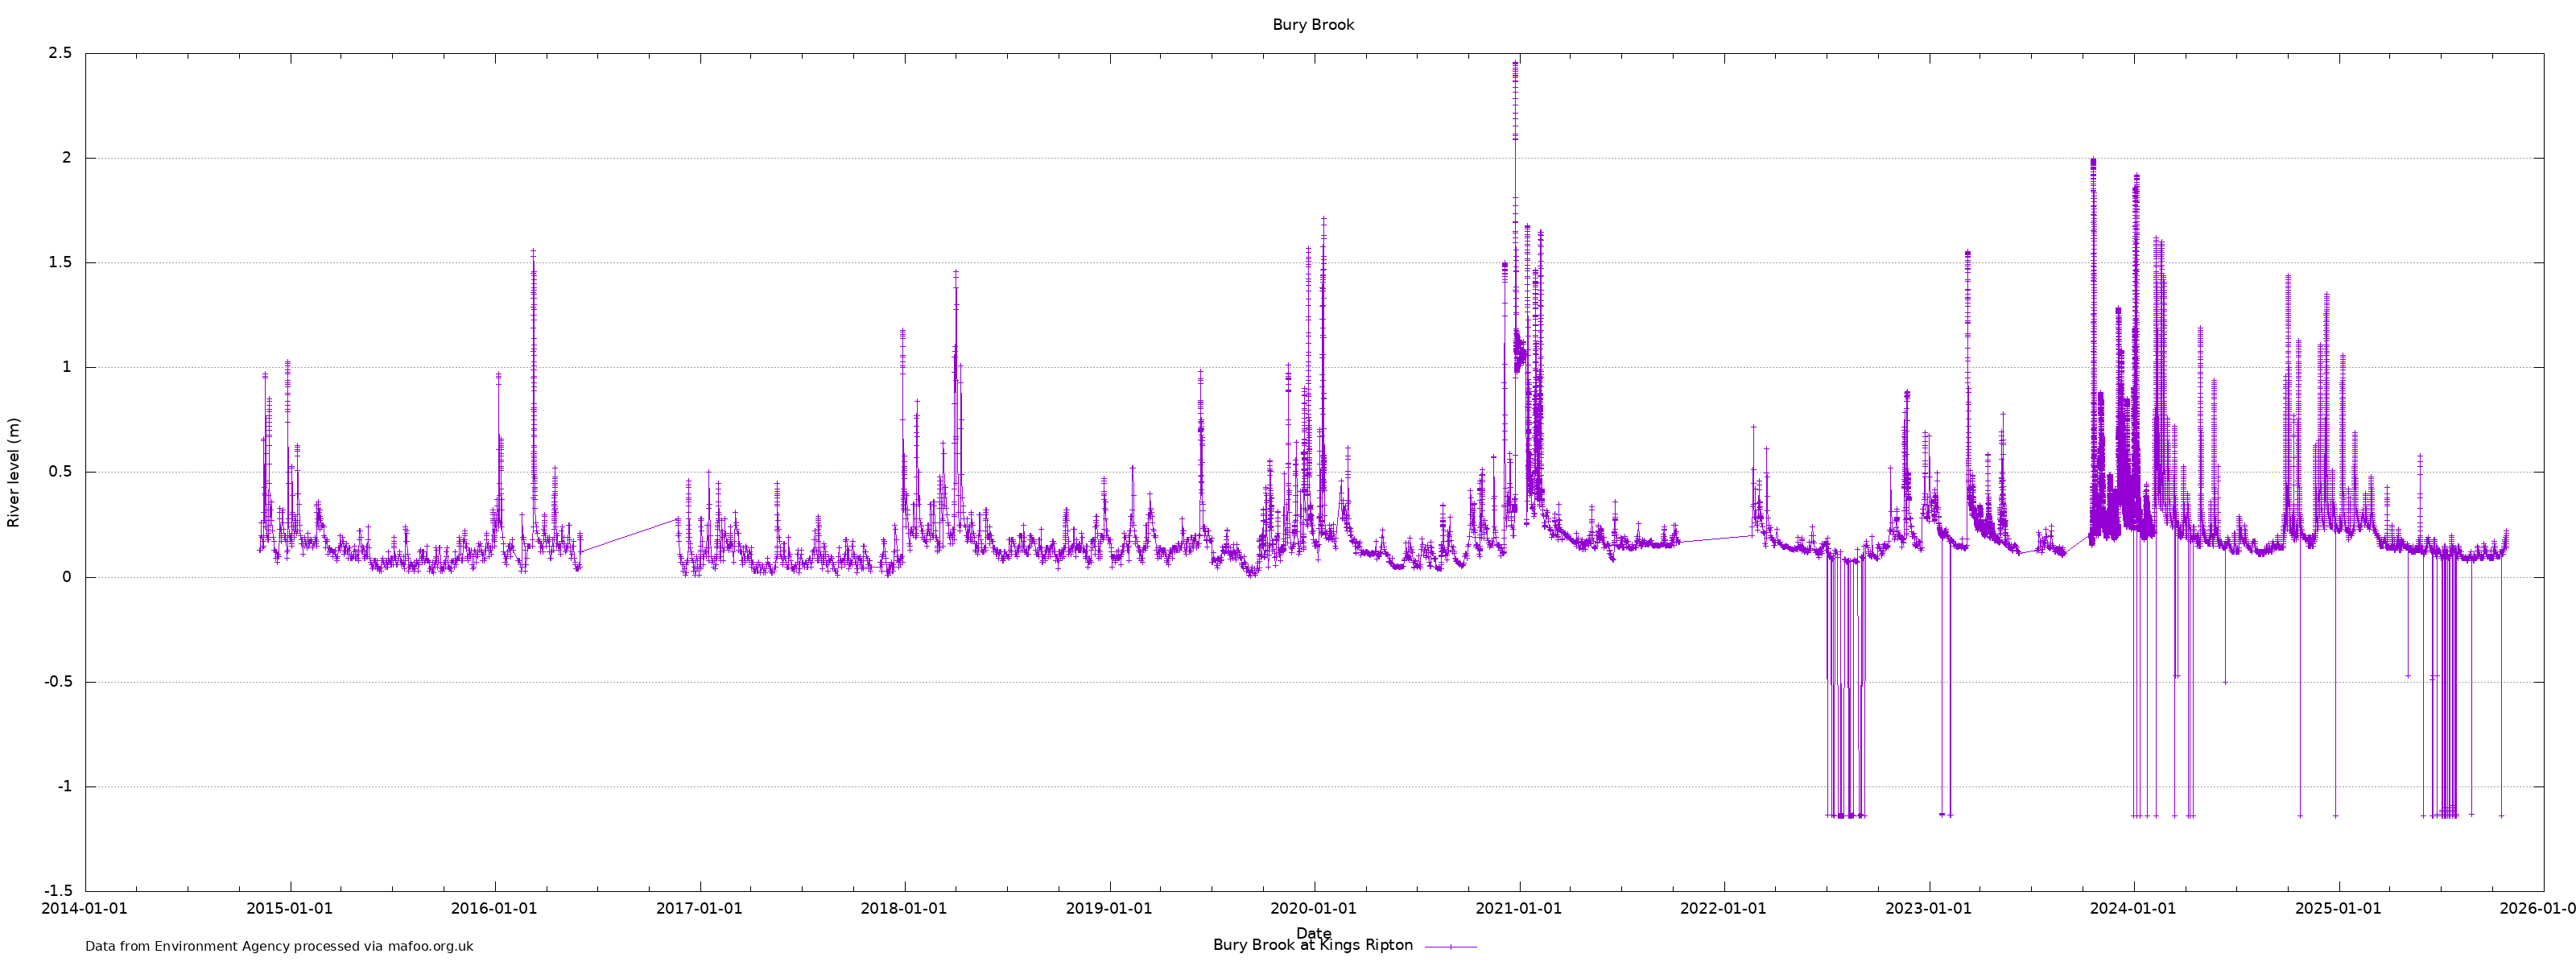Screen dimensions: 2576x966
Task: Click the 2024-01-01 x-axis date label
Action: 2133,909
